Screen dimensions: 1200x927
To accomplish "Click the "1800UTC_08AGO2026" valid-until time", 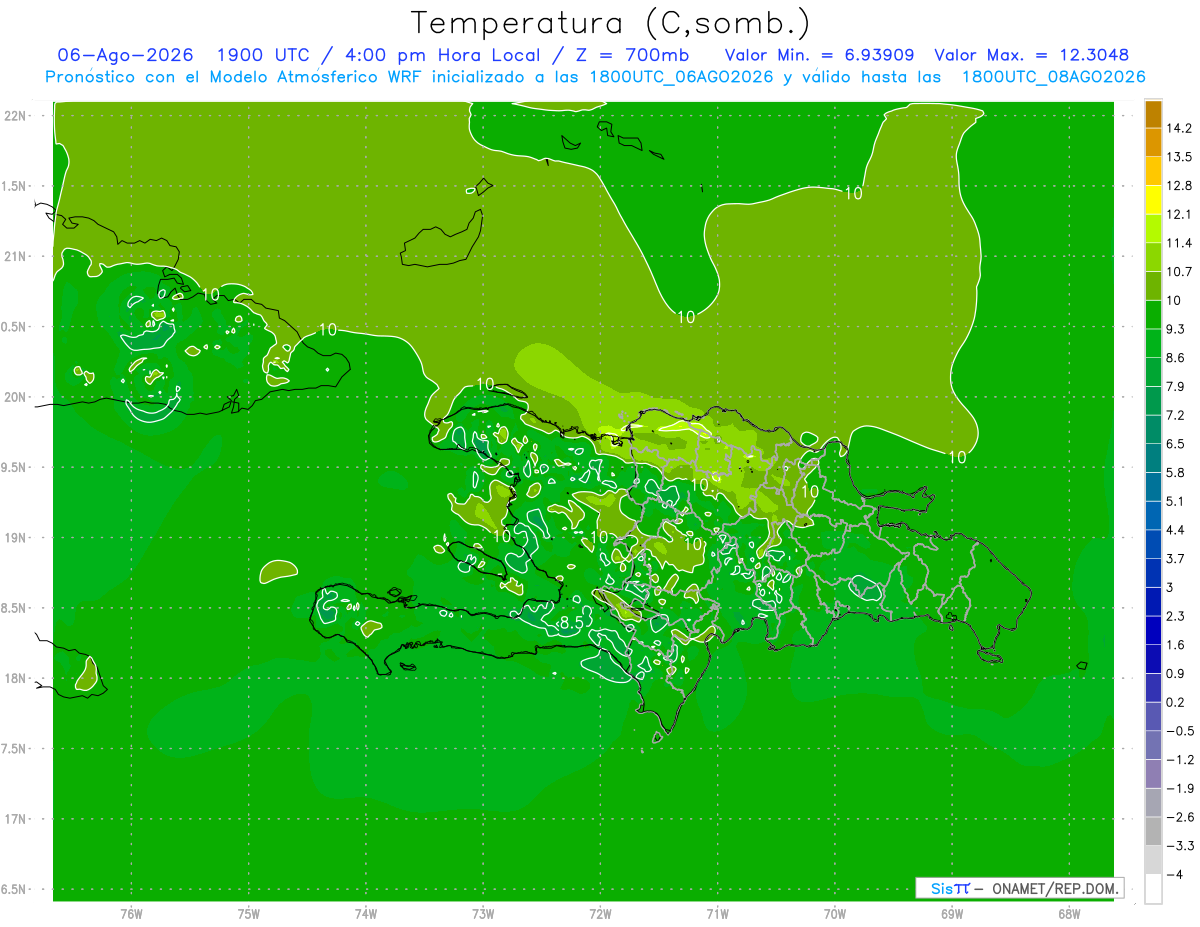I will (1053, 77).
